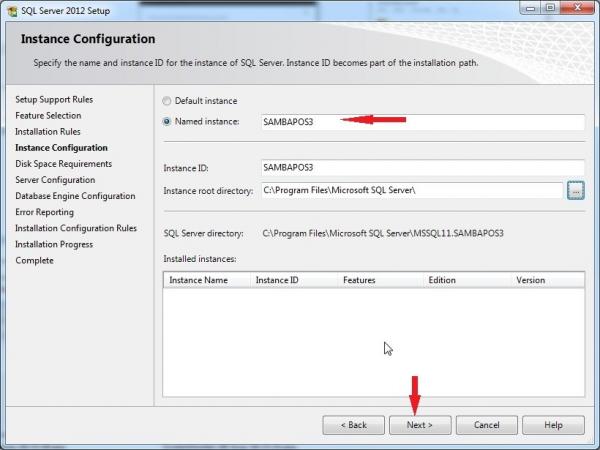The height and width of the screenshot is (450, 600).
Task: Click the Instance root directory field
Action: (x=410, y=190)
